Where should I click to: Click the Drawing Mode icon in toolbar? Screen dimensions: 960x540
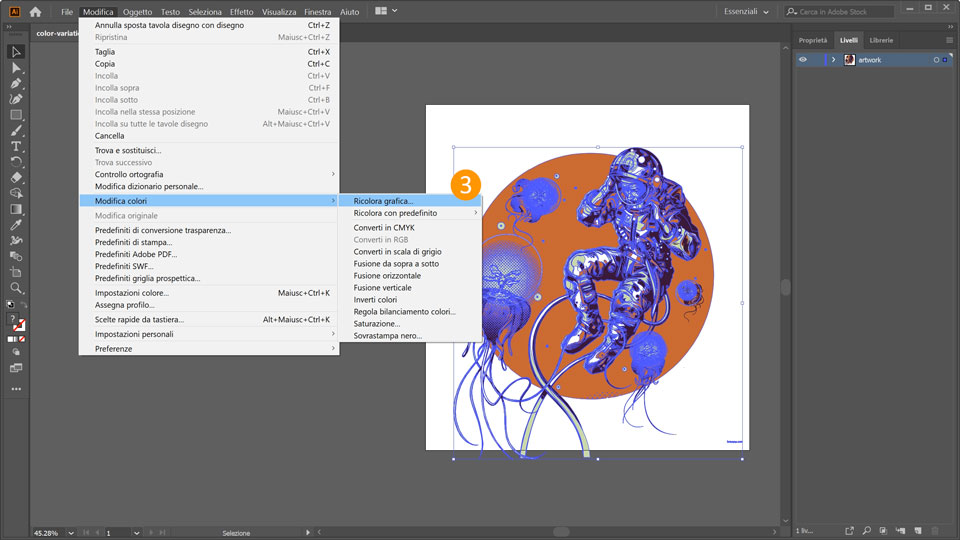pos(16,353)
